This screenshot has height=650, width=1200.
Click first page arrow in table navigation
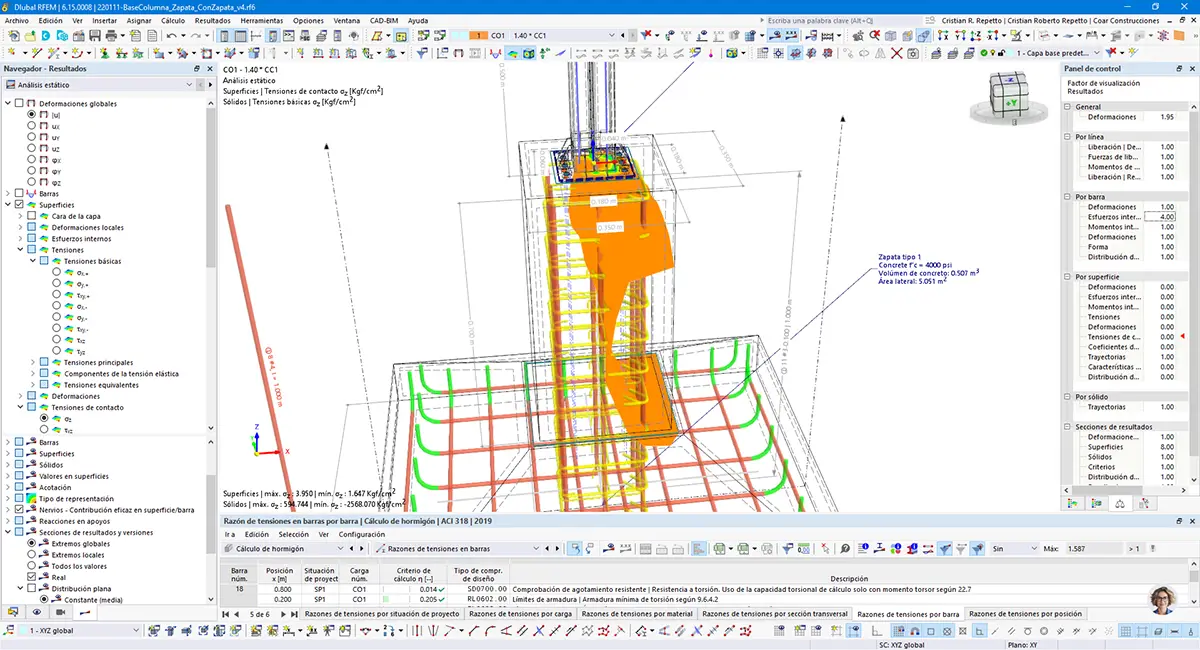tap(225, 614)
